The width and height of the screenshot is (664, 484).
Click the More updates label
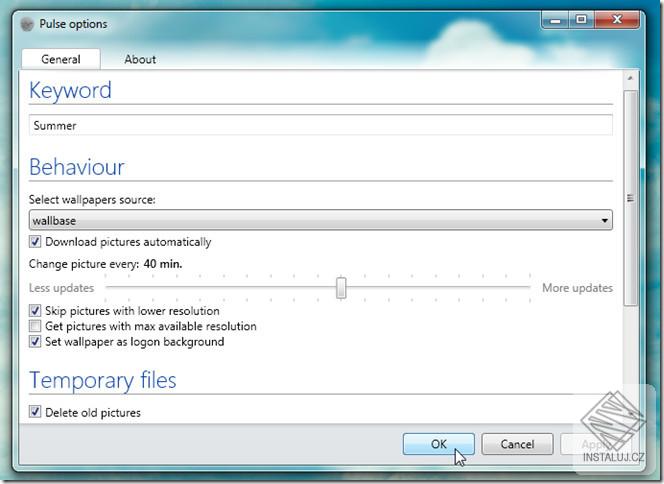(x=577, y=288)
